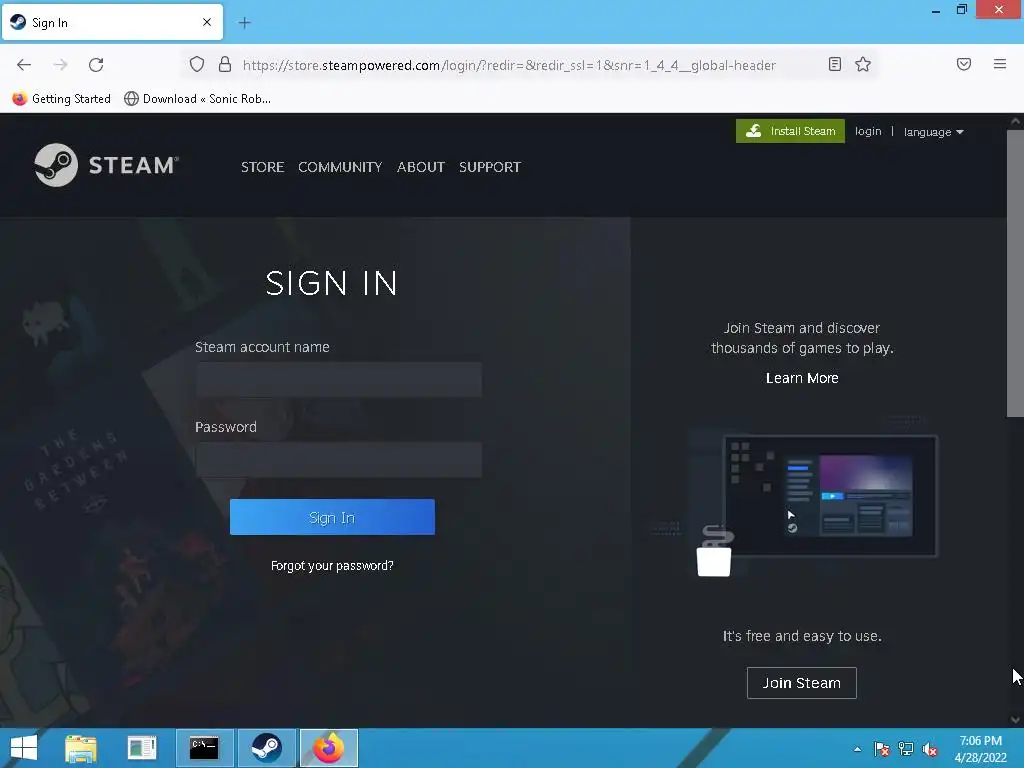Click the login link in the header
The height and width of the screenshot is (768, 1024).
coord(868,131)
